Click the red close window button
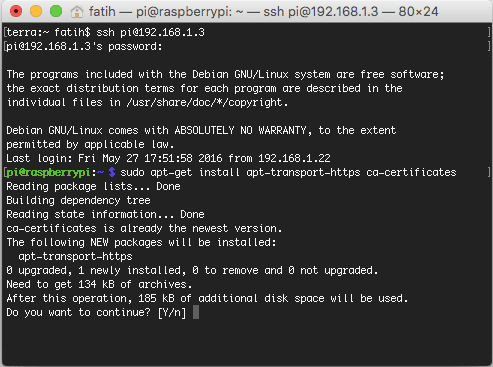This screenshot has width=493, height=367. (x=16, y=11)
